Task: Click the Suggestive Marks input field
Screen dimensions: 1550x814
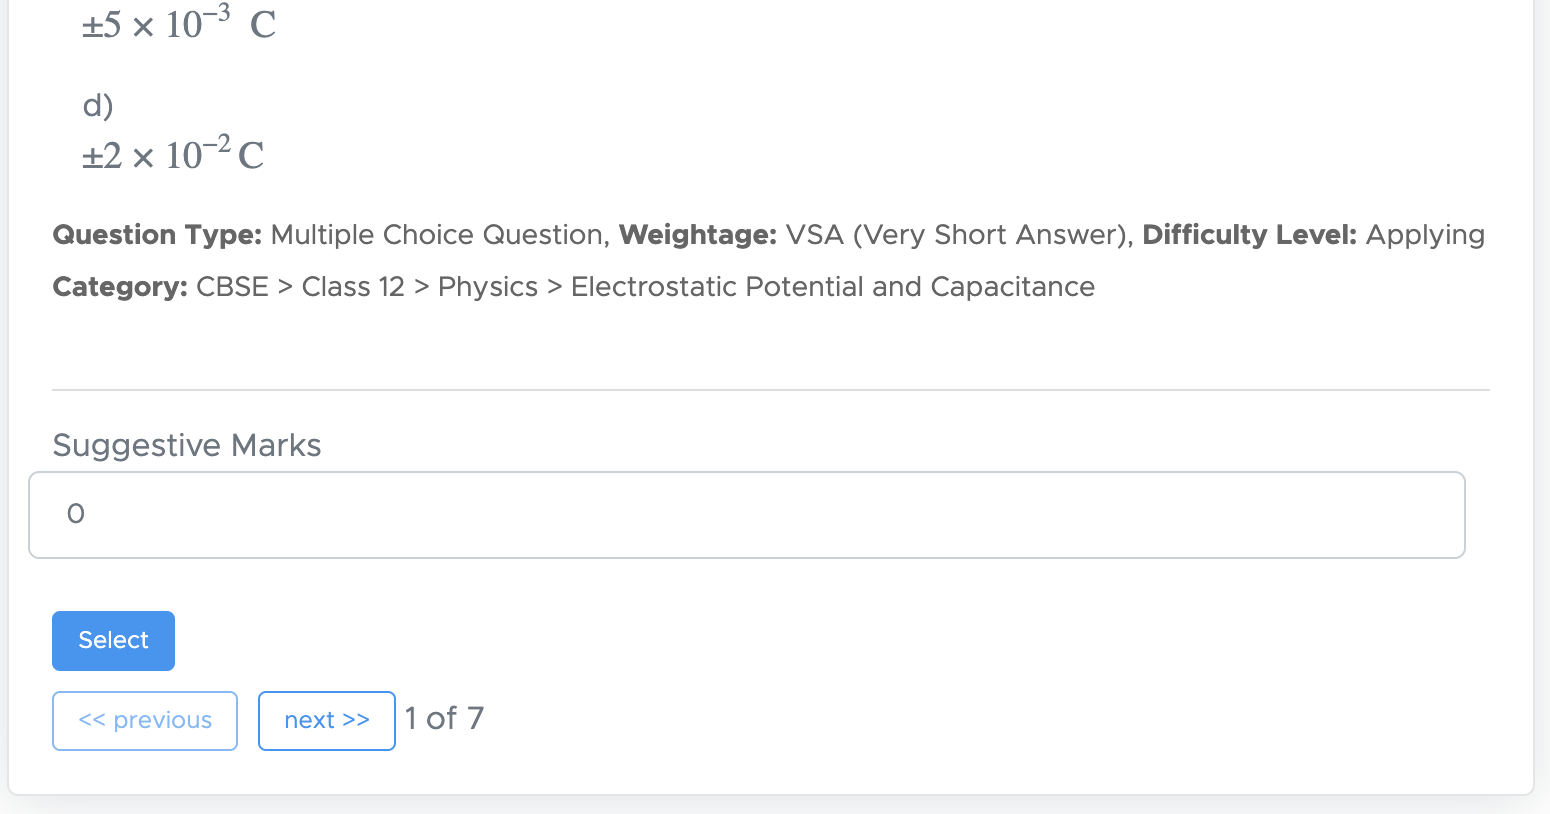Action: pos(746,515)
